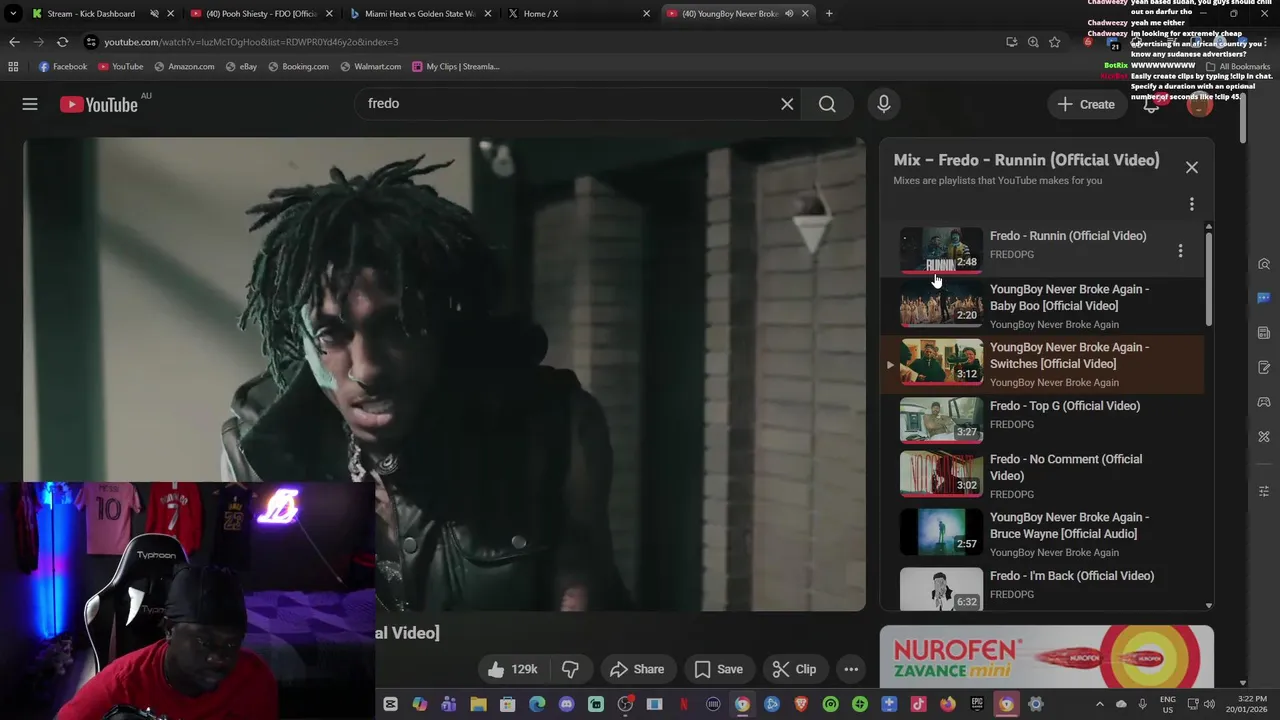The width and height of the screenshot is (1280, 720).
Task: Open the taskbar Settings gear
Action: 1035,704
